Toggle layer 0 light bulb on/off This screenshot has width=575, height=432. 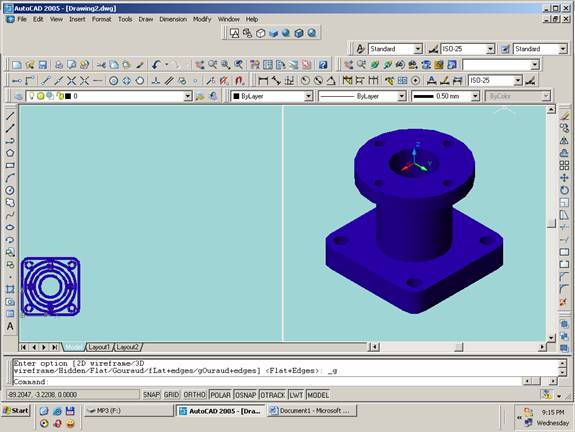coord(32,96)
